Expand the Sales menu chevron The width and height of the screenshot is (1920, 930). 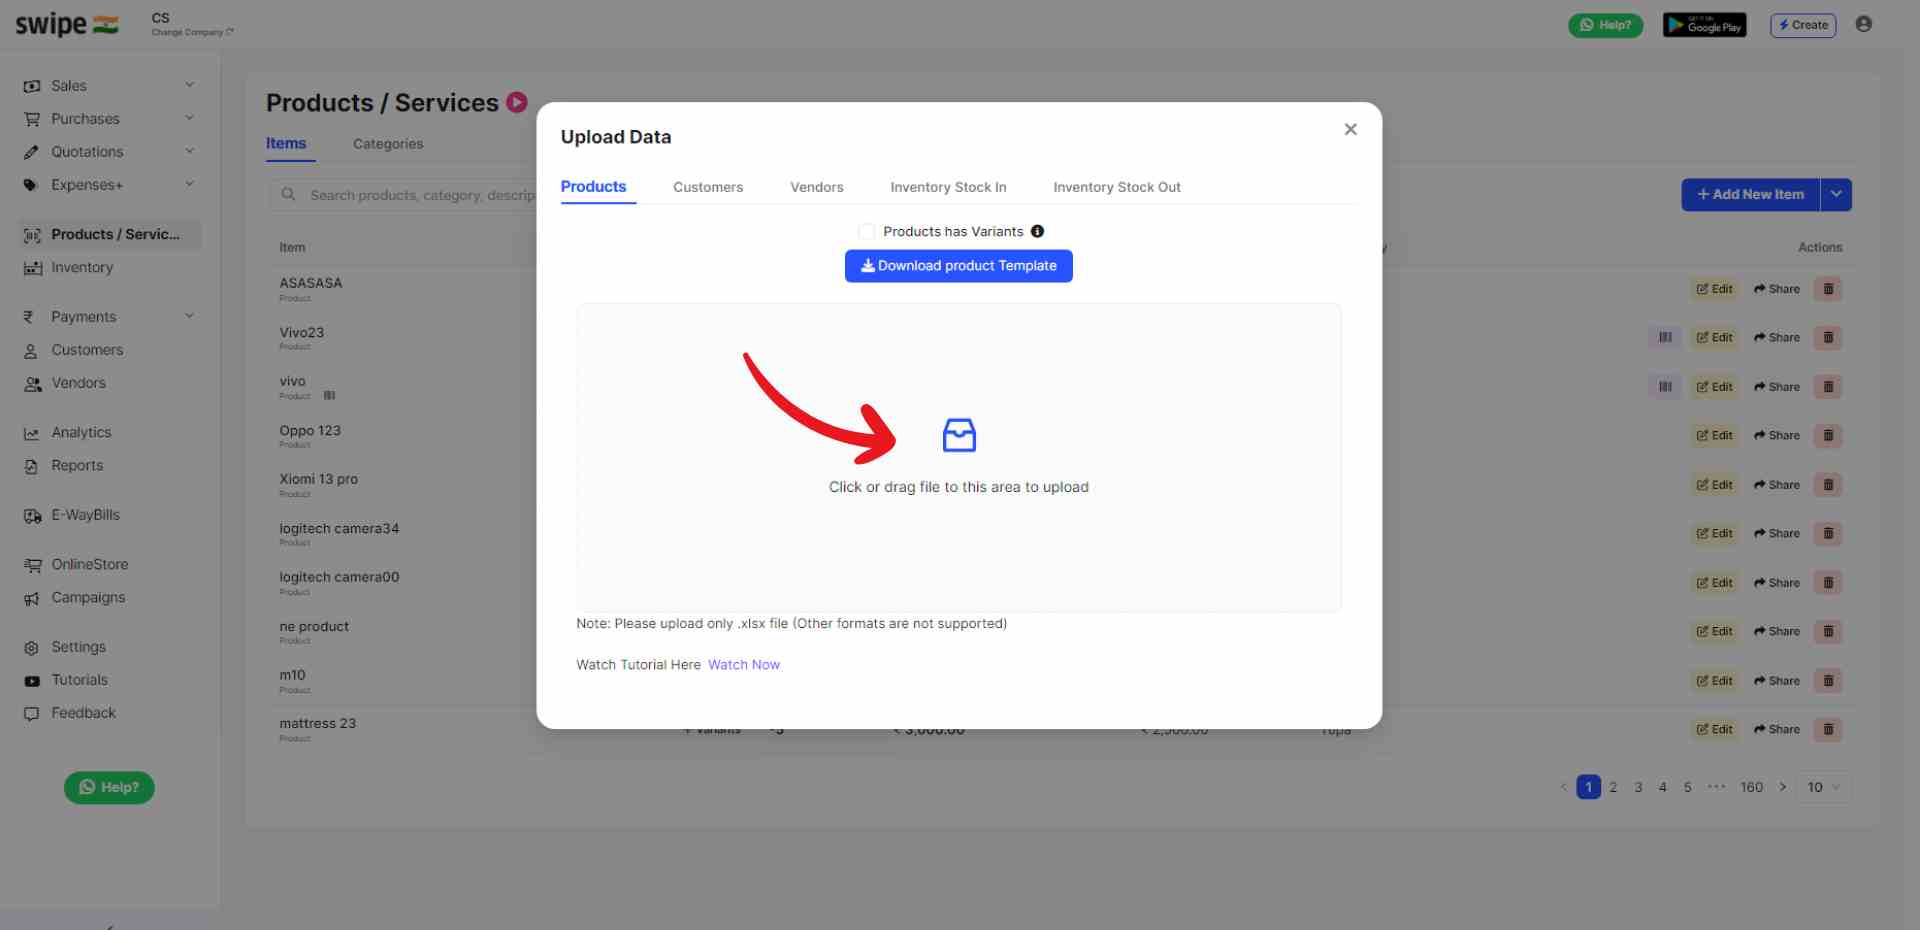pyautogui.click(x=189, y=86)
